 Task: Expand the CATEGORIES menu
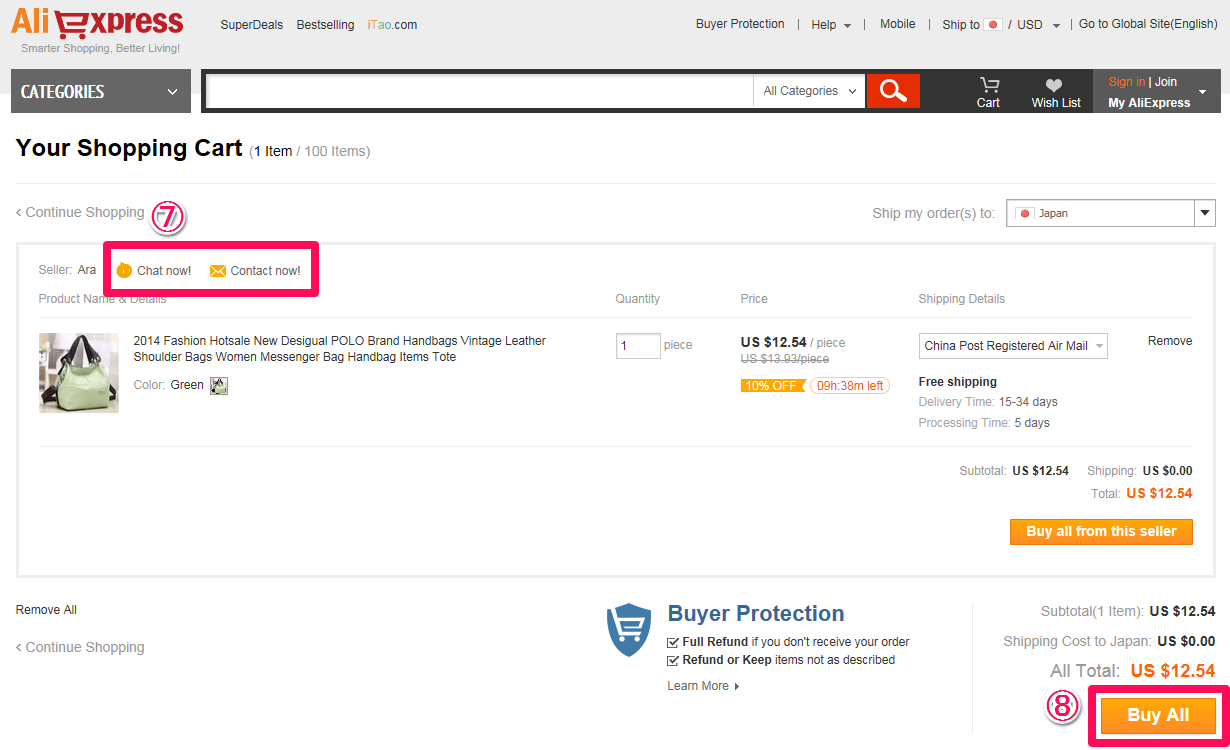click(101, 91)
